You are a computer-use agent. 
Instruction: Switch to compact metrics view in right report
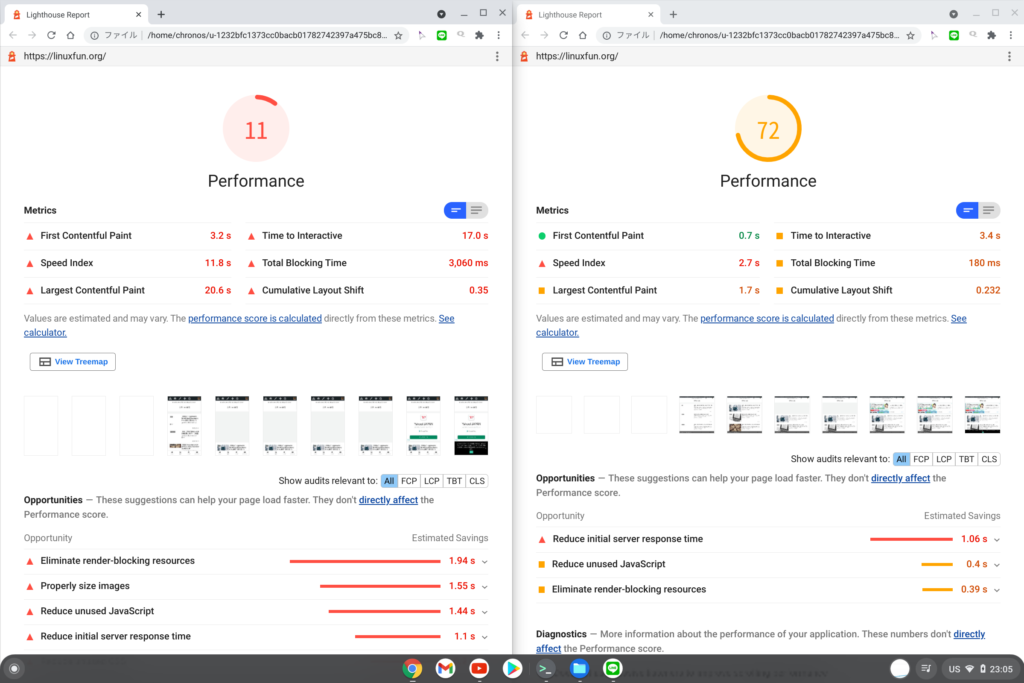click(x=967, y=210)
